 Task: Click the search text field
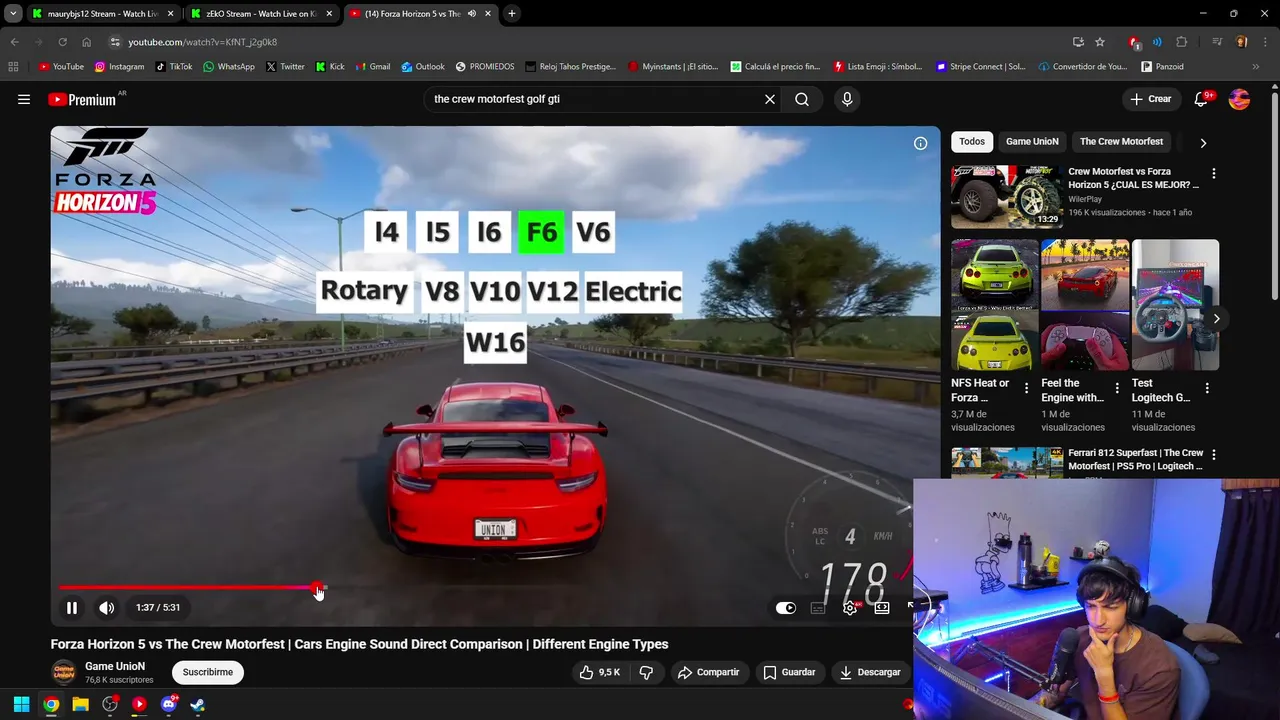point(595,99)
